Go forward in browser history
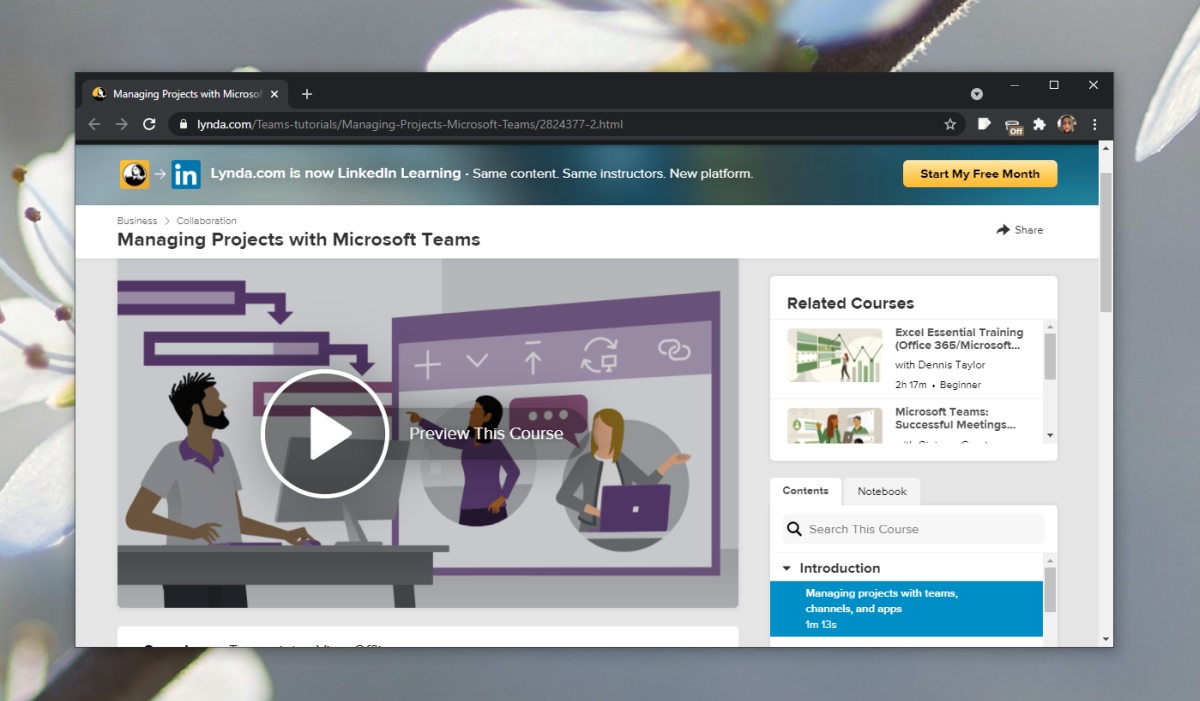The image size is (1200, 701). [x=121, y=124]
